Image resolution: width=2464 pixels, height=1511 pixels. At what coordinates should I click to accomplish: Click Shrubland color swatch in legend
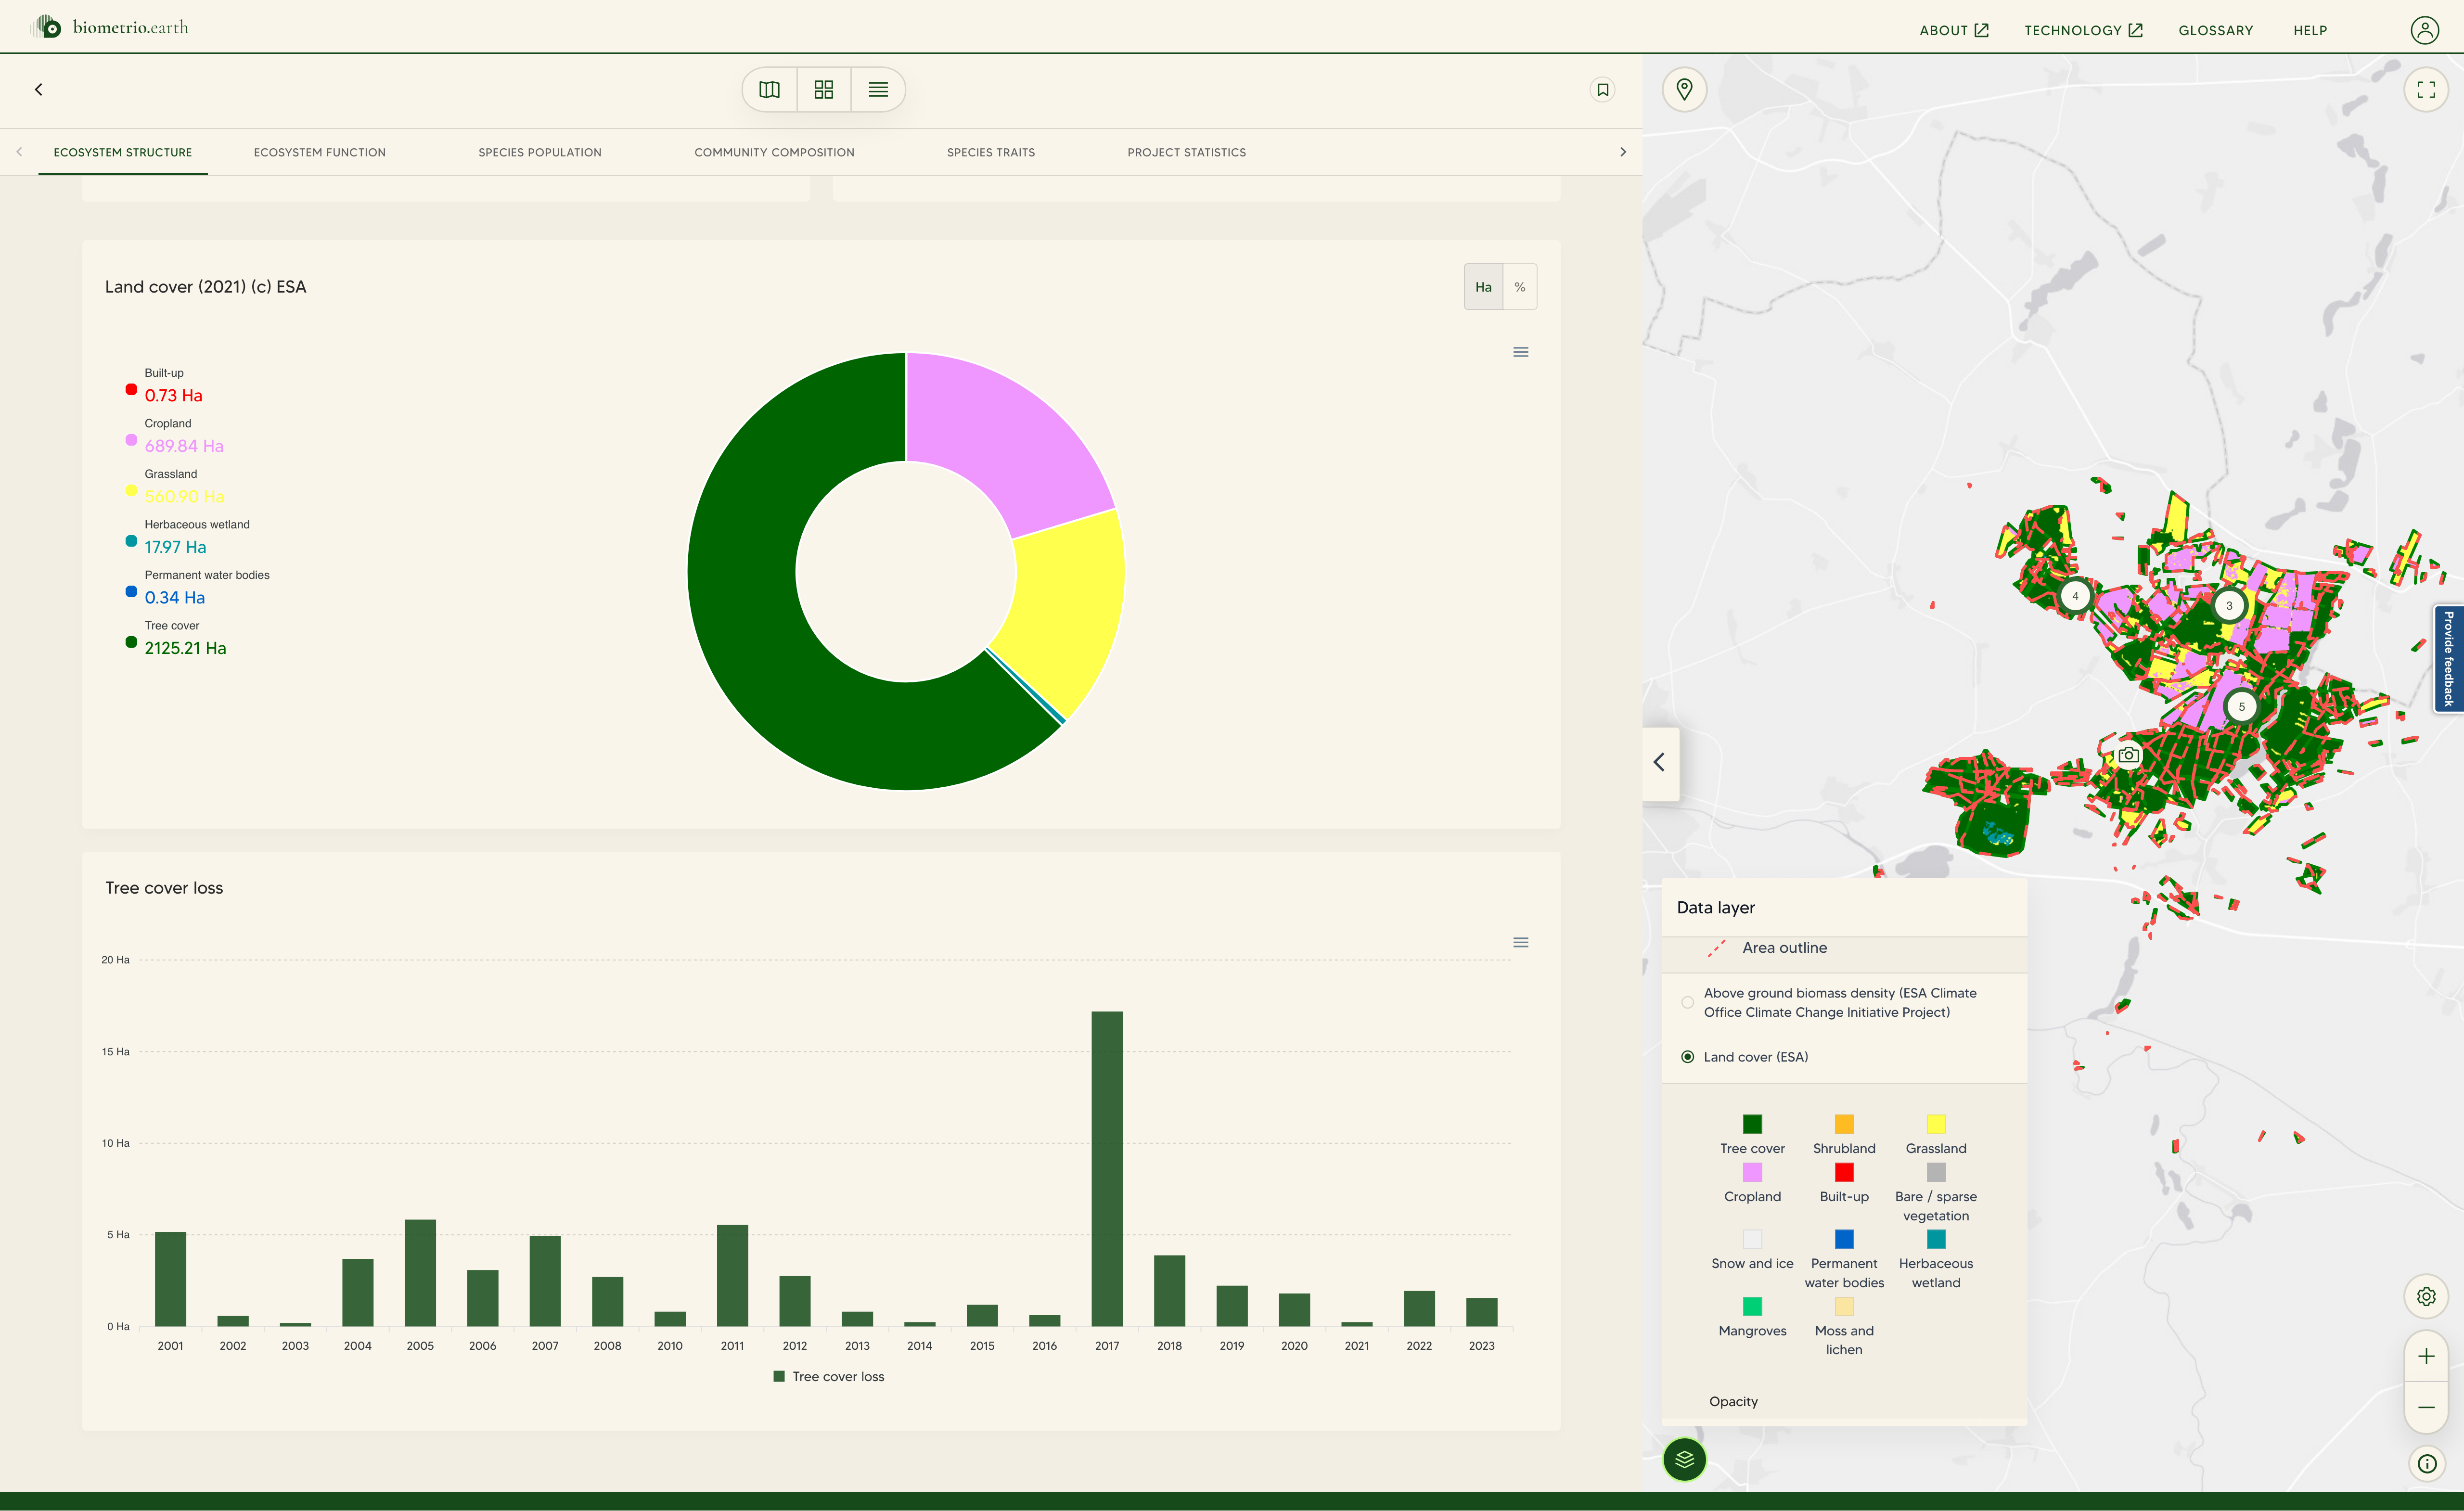[x=1844, y=1124]
